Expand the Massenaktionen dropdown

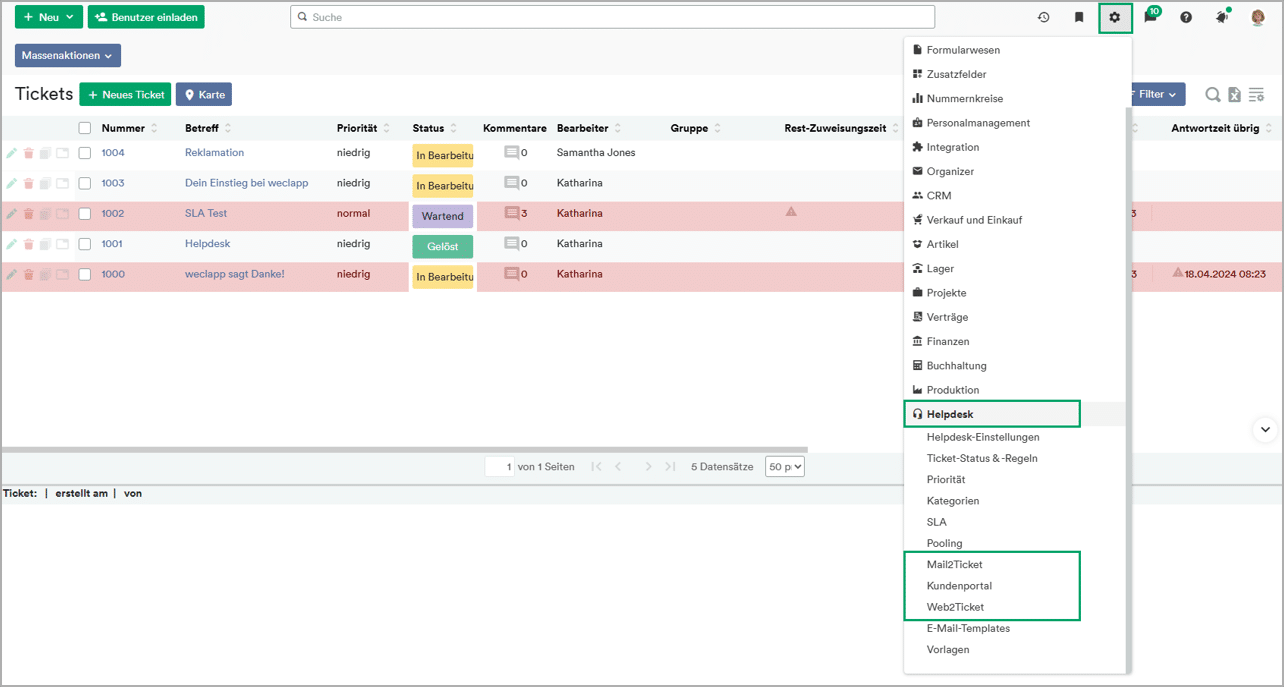tap(67, 56)
